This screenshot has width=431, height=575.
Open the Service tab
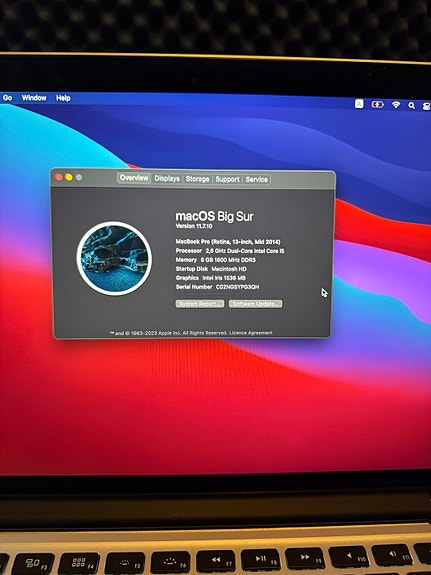tap(257, 179)
